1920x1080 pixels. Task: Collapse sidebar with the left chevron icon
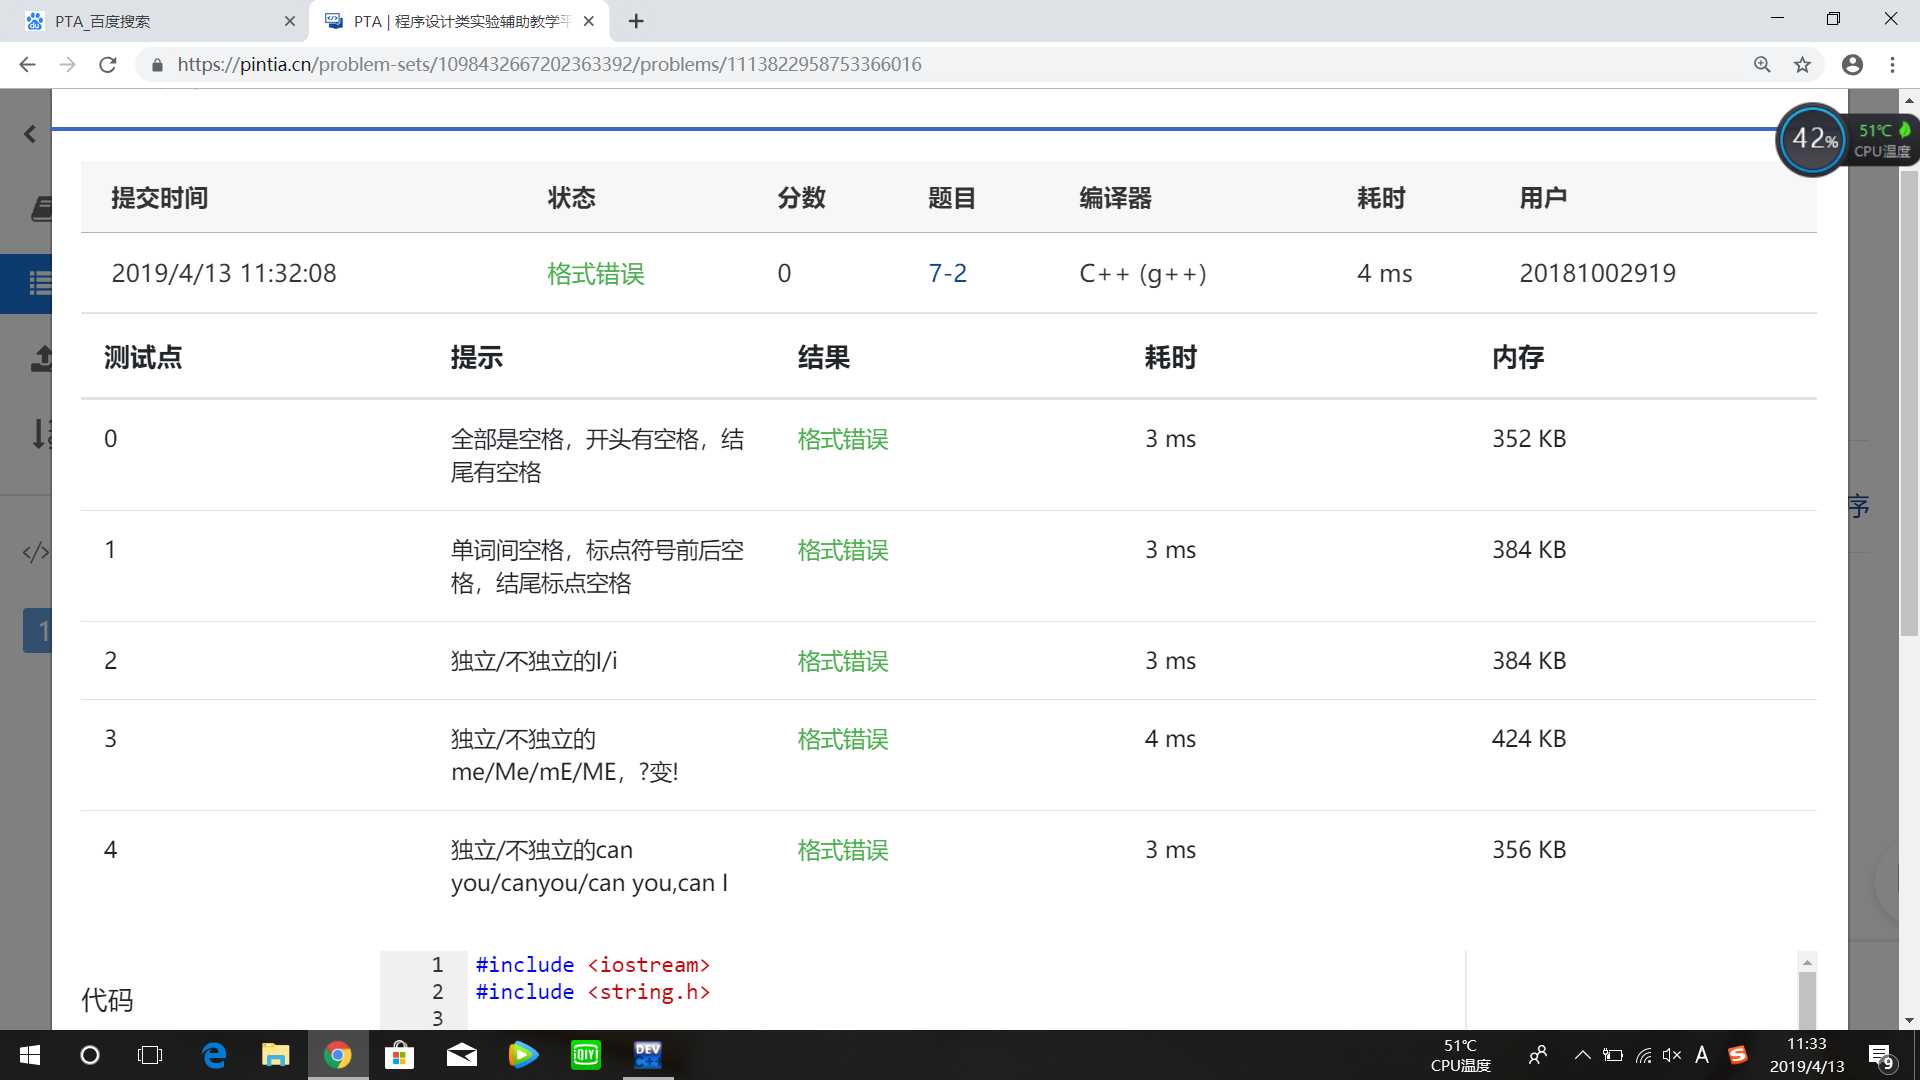[30, 134]
